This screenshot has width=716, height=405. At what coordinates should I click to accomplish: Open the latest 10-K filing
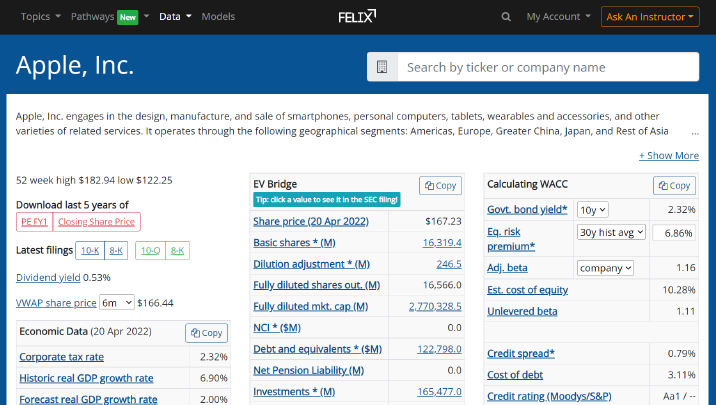coord(90,250)
